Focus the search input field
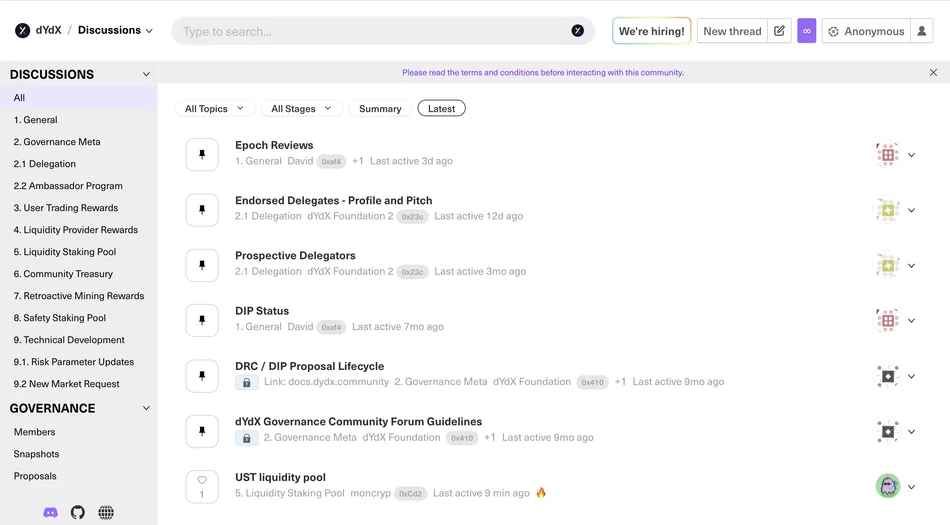 click(x=370, y=31)
